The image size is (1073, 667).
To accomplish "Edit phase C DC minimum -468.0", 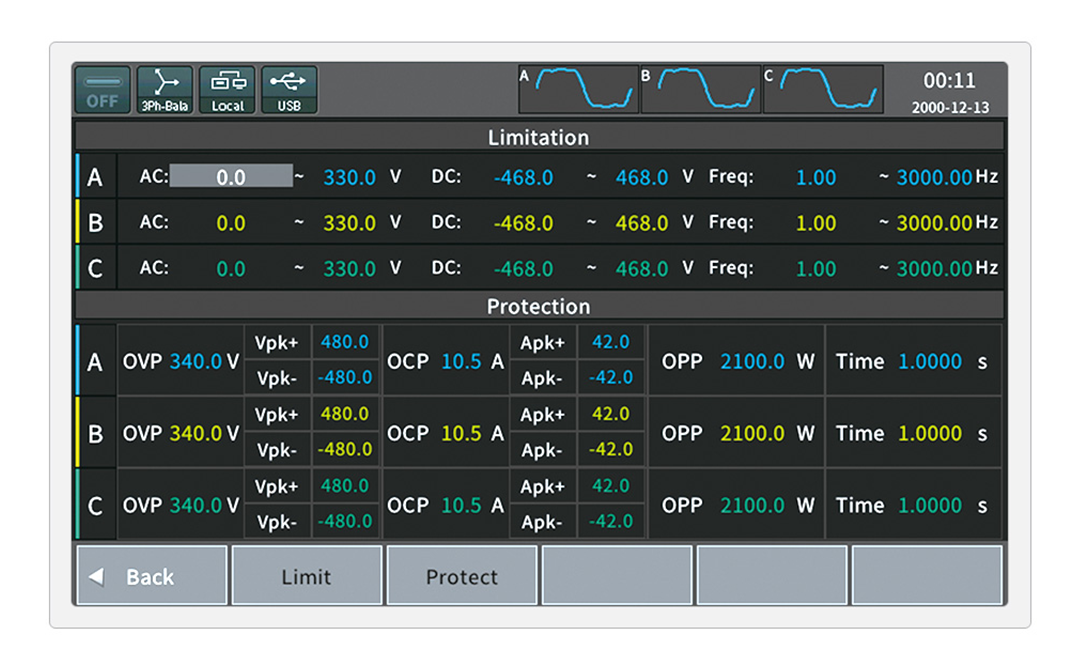I will pos(523,269).
